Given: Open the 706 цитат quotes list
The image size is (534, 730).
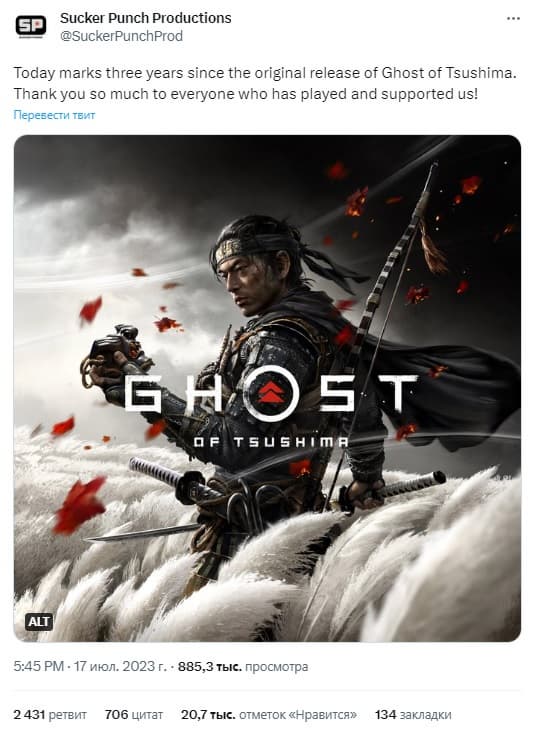Looking at the screenshot, I should (134, 714).
